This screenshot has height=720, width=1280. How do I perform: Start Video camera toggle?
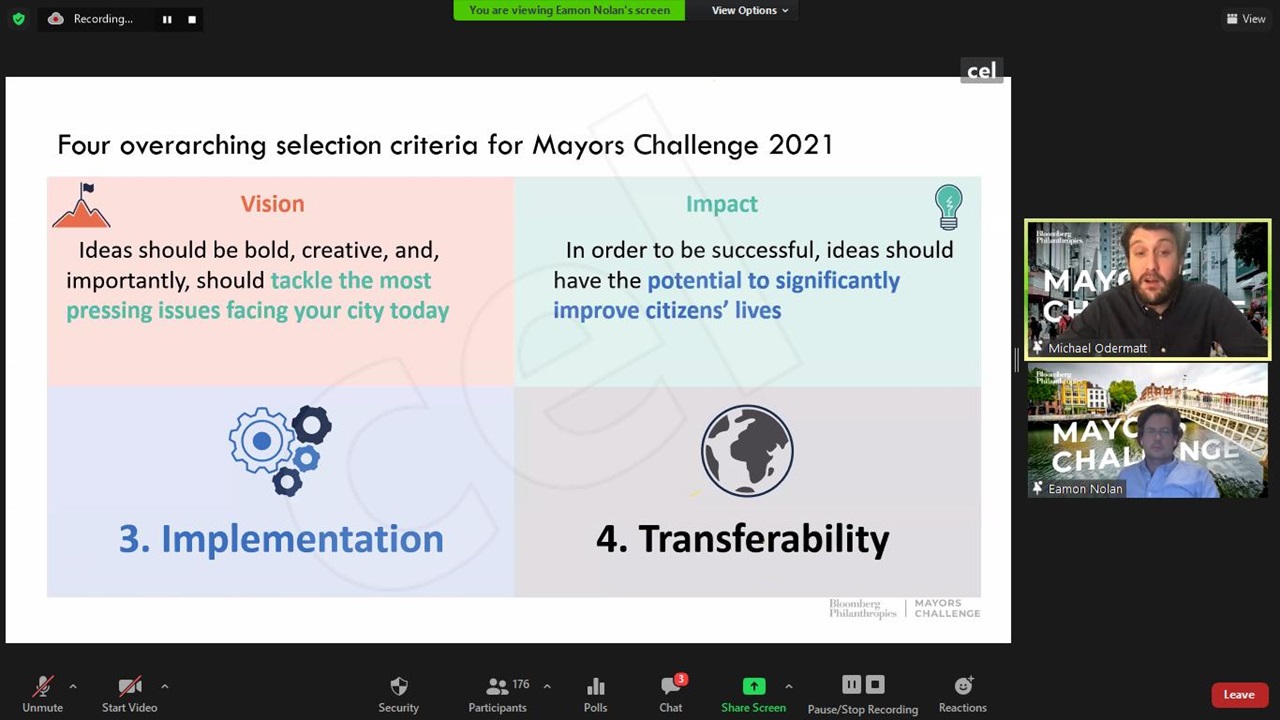(129, 693)
